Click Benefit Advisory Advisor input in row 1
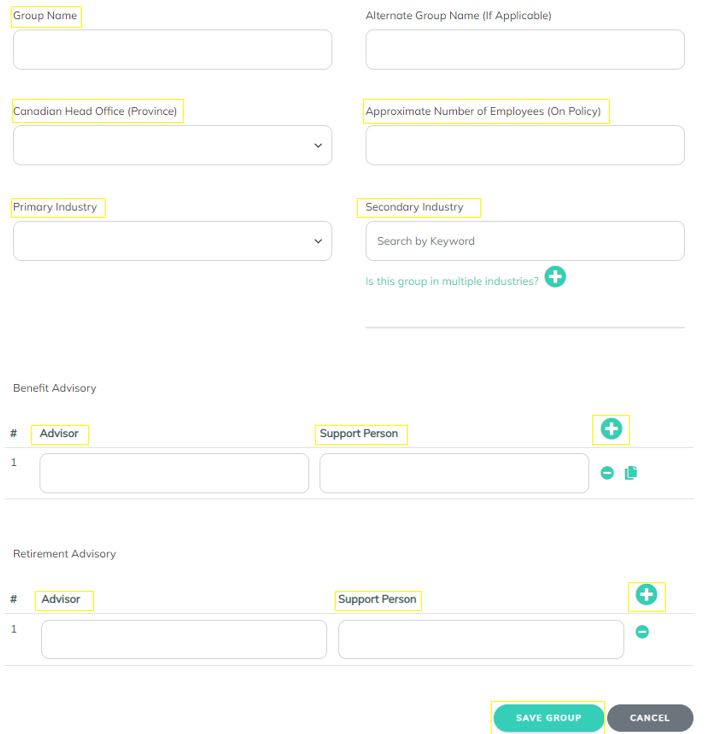Screen dimensions: 709x734 pyautogui.click(x=174, y=473)
